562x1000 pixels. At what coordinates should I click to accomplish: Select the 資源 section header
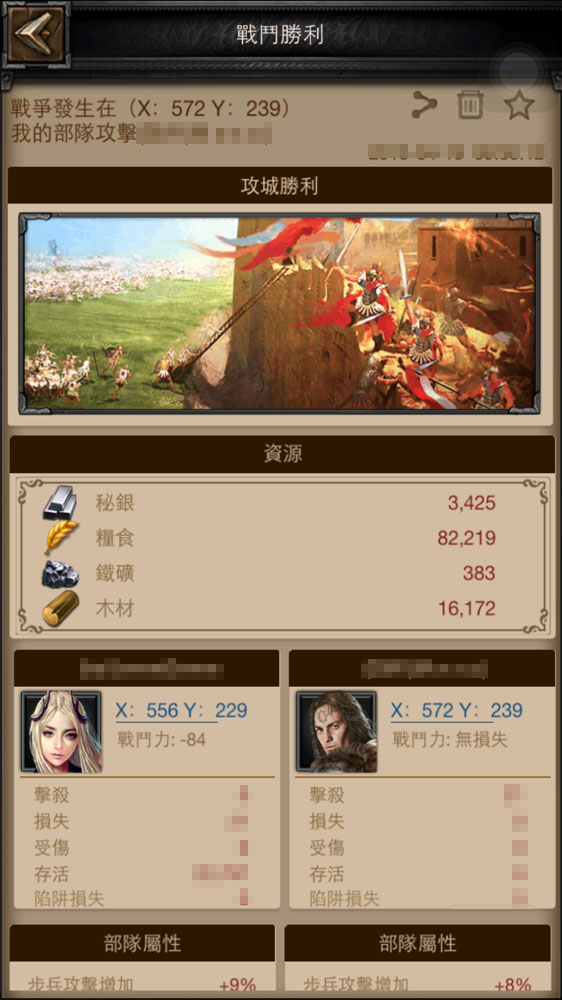tap(282, 454)
